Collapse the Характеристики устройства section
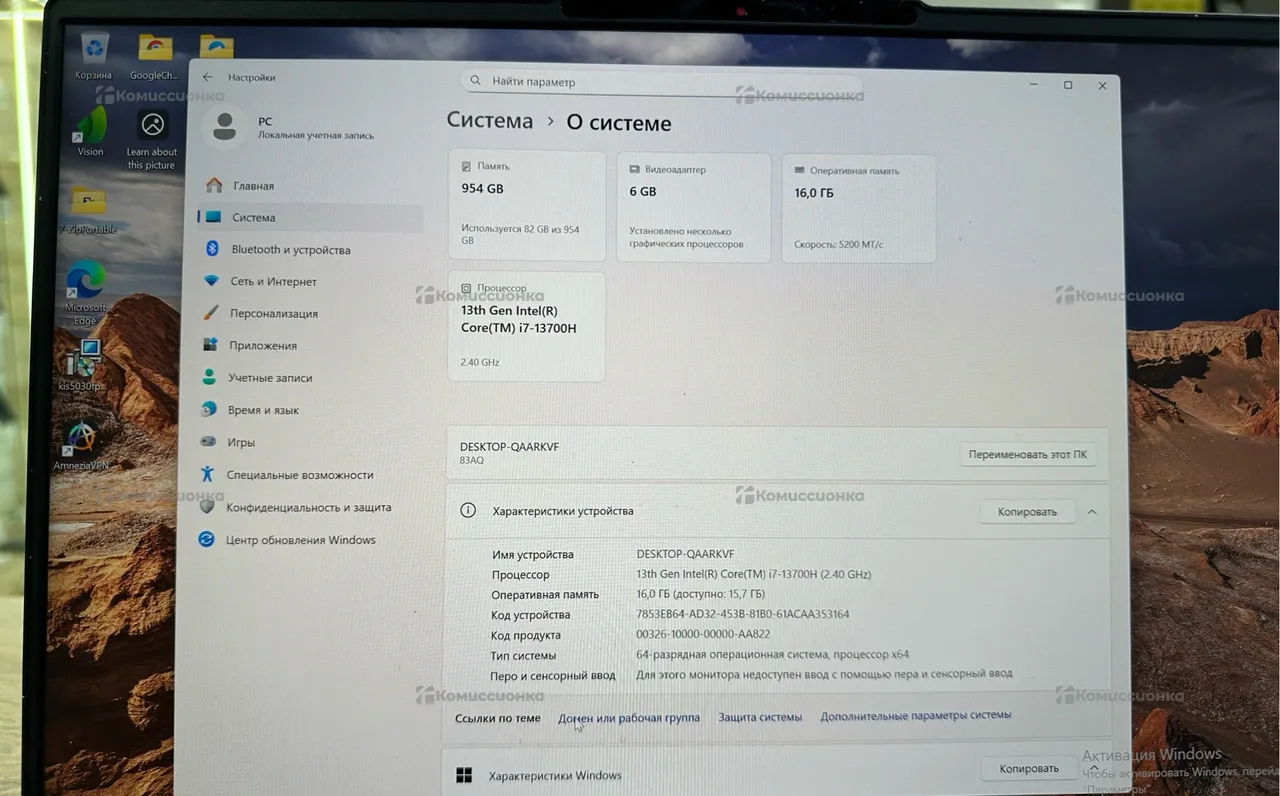Screen dimensions: 1280x796 pos(1091,512)
